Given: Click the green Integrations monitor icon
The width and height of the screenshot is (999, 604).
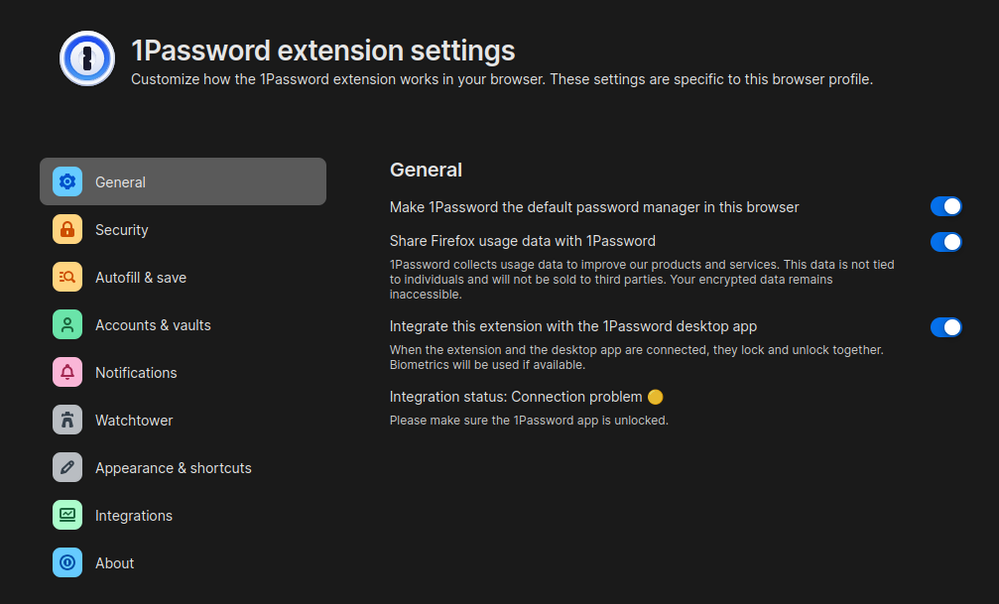Looking at the screenshot, I should click(67, 516).
